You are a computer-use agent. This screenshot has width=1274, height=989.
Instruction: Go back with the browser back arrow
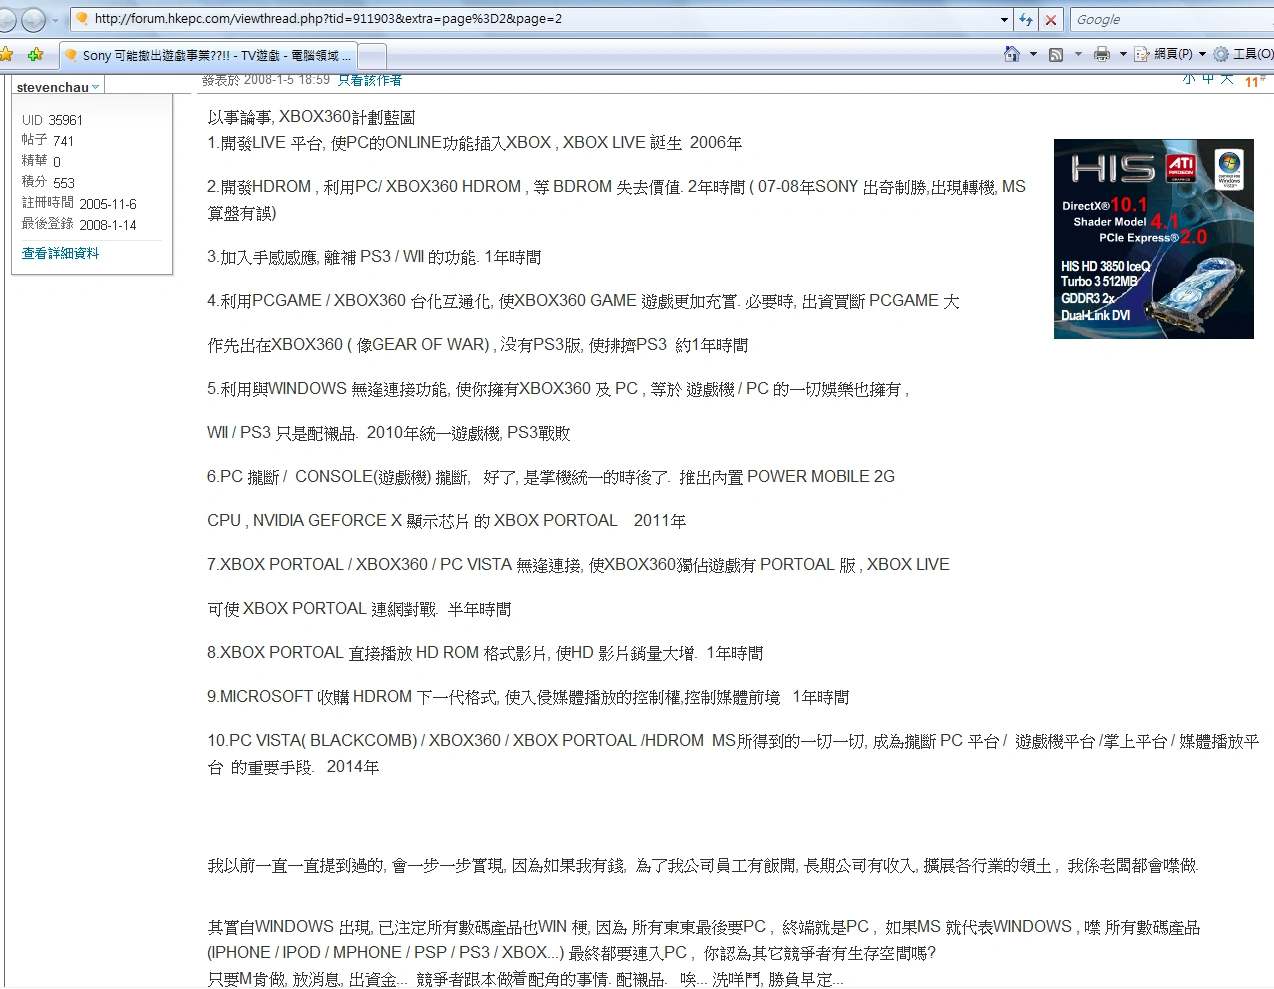point(6,19)
